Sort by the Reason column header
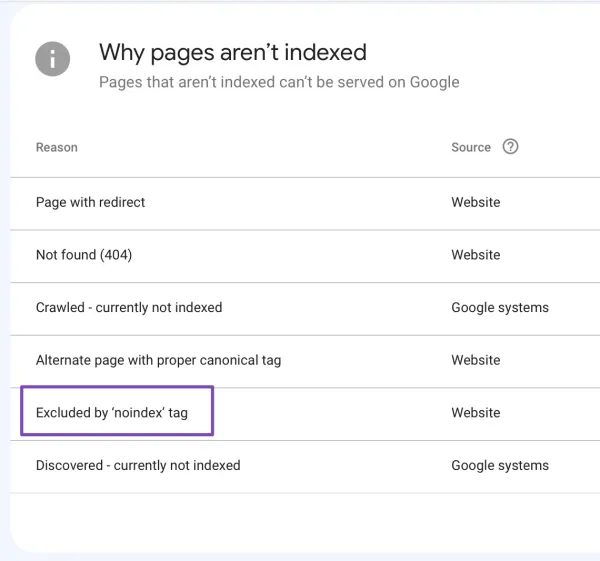The width and height of the screenshot is (600, 561). point(56,147)
